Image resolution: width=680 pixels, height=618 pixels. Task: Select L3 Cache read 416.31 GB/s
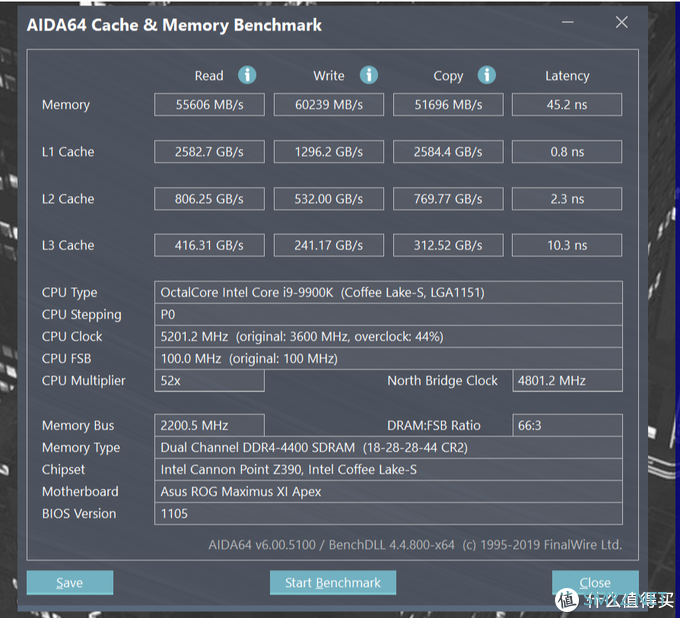coord(209,245)
